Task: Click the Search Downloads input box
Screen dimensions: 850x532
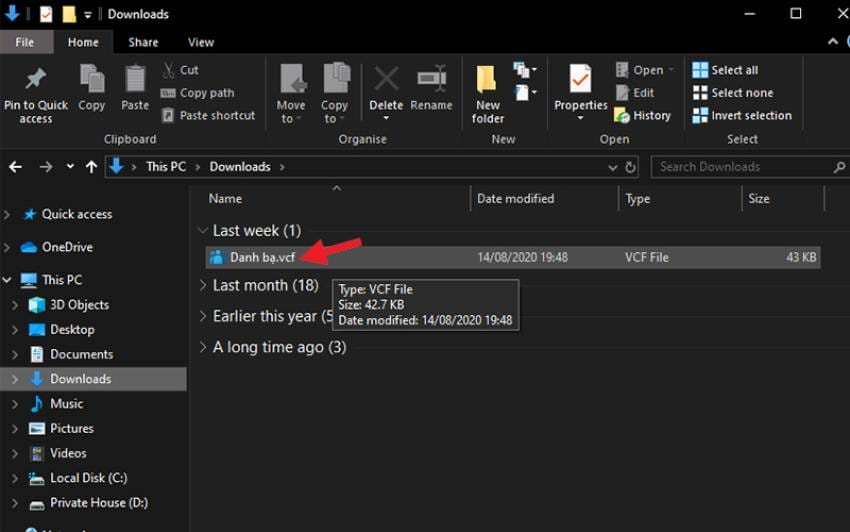Action: click(740, 167)
